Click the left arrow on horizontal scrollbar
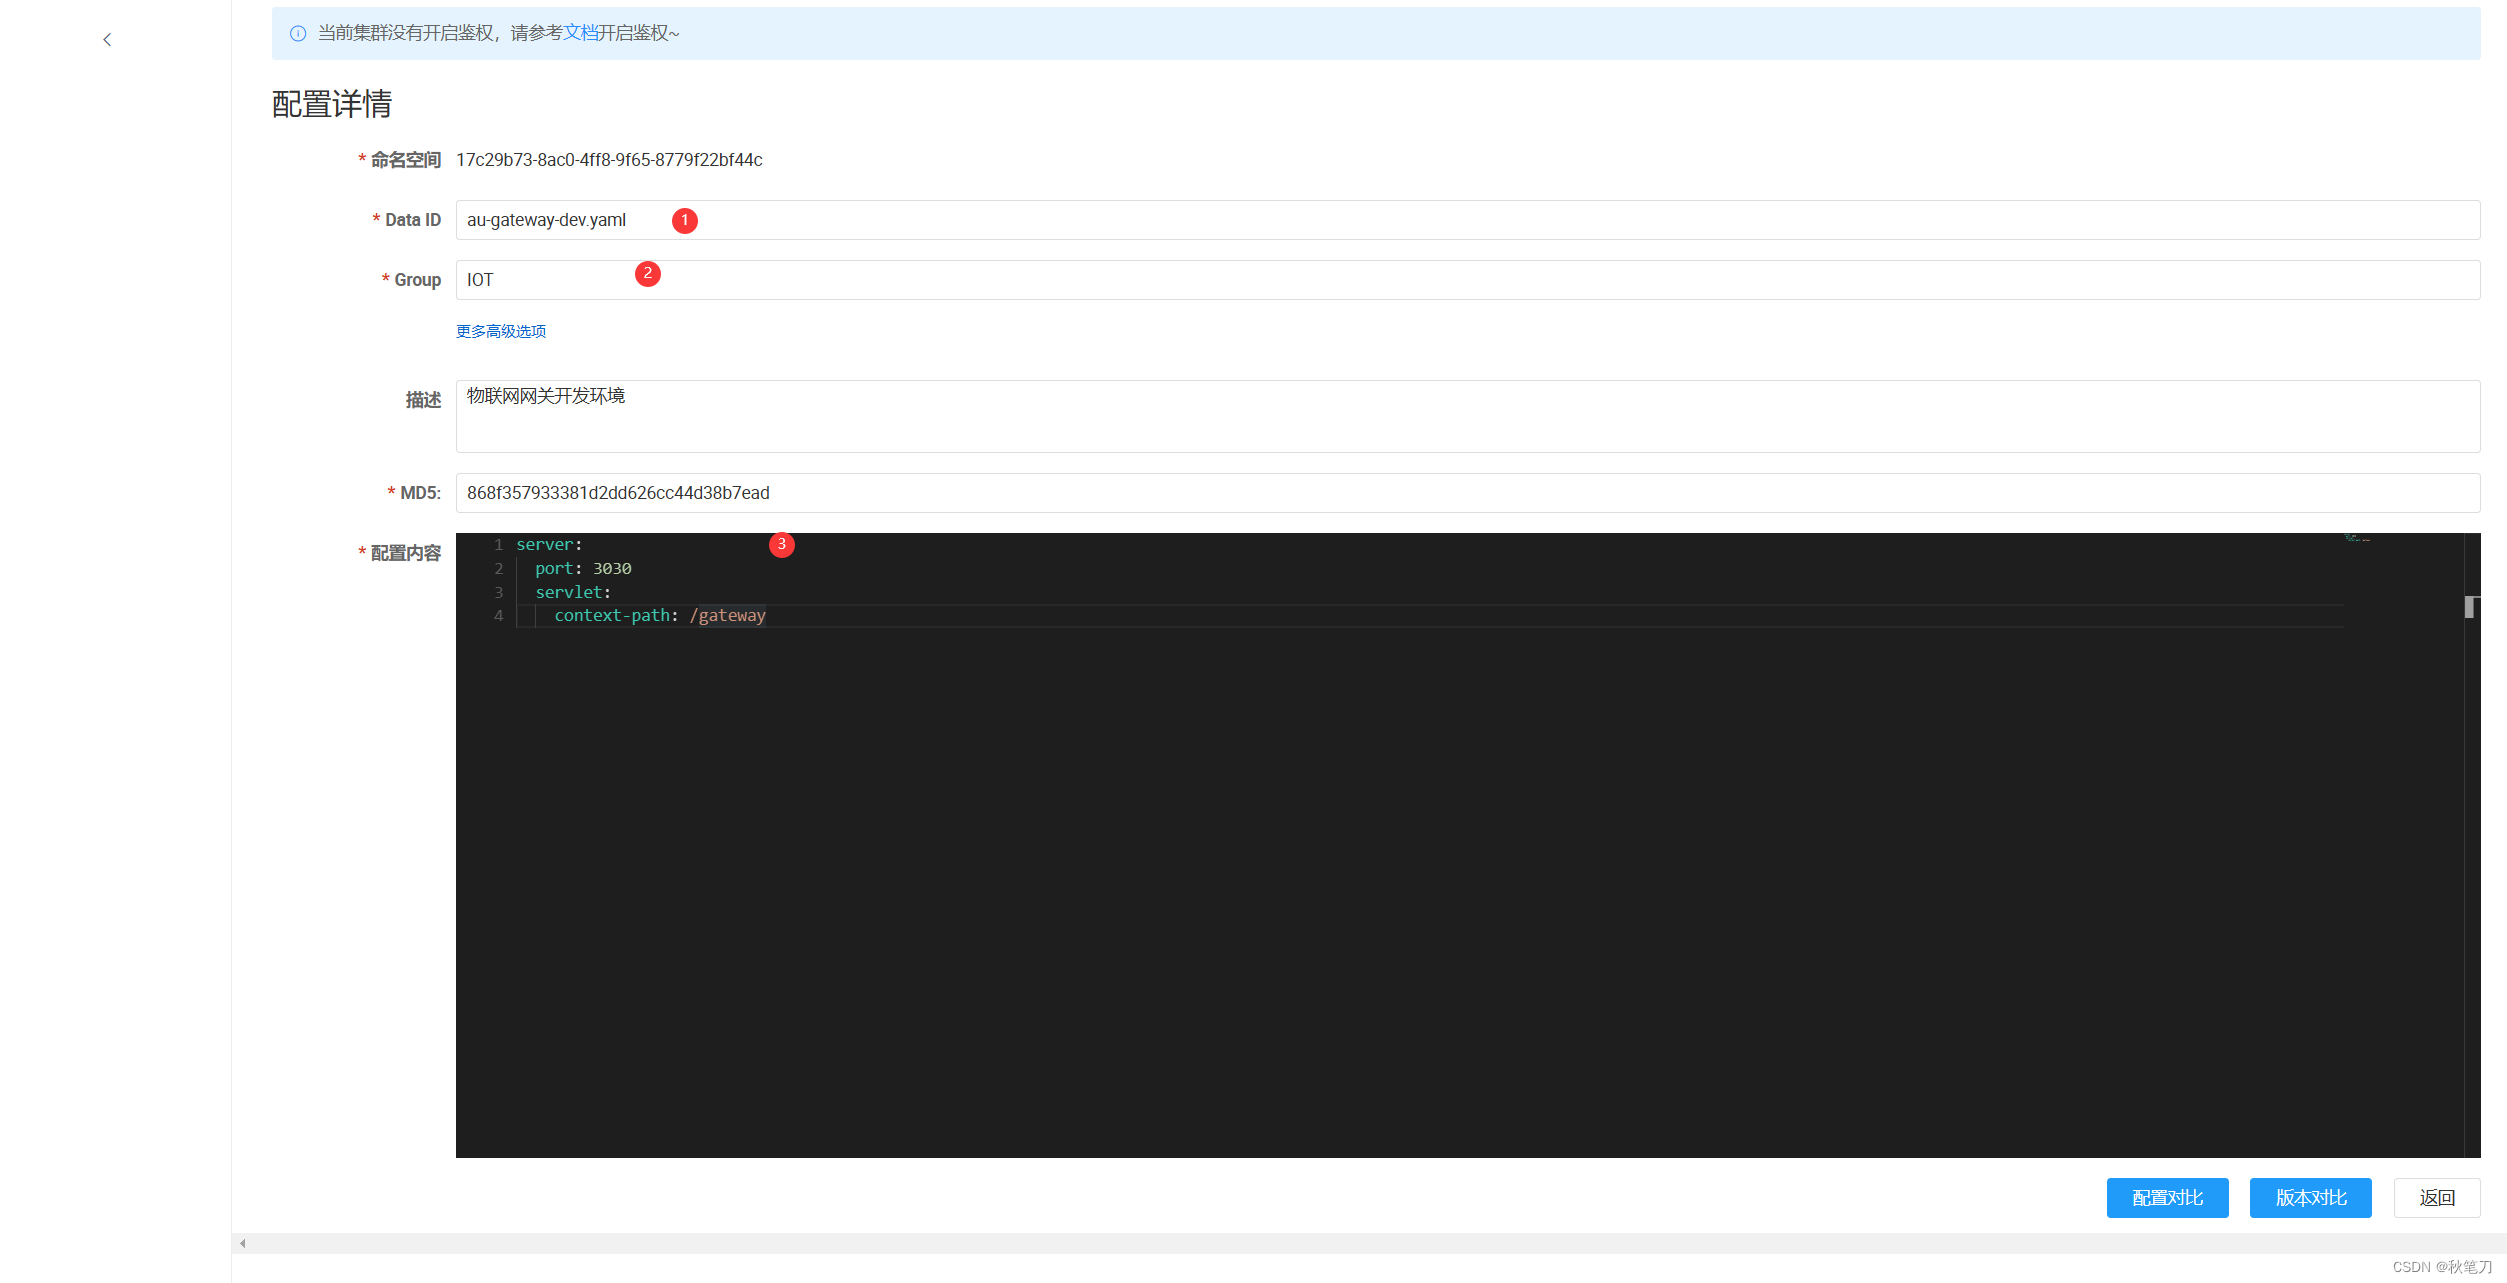 pos(243,1243)
